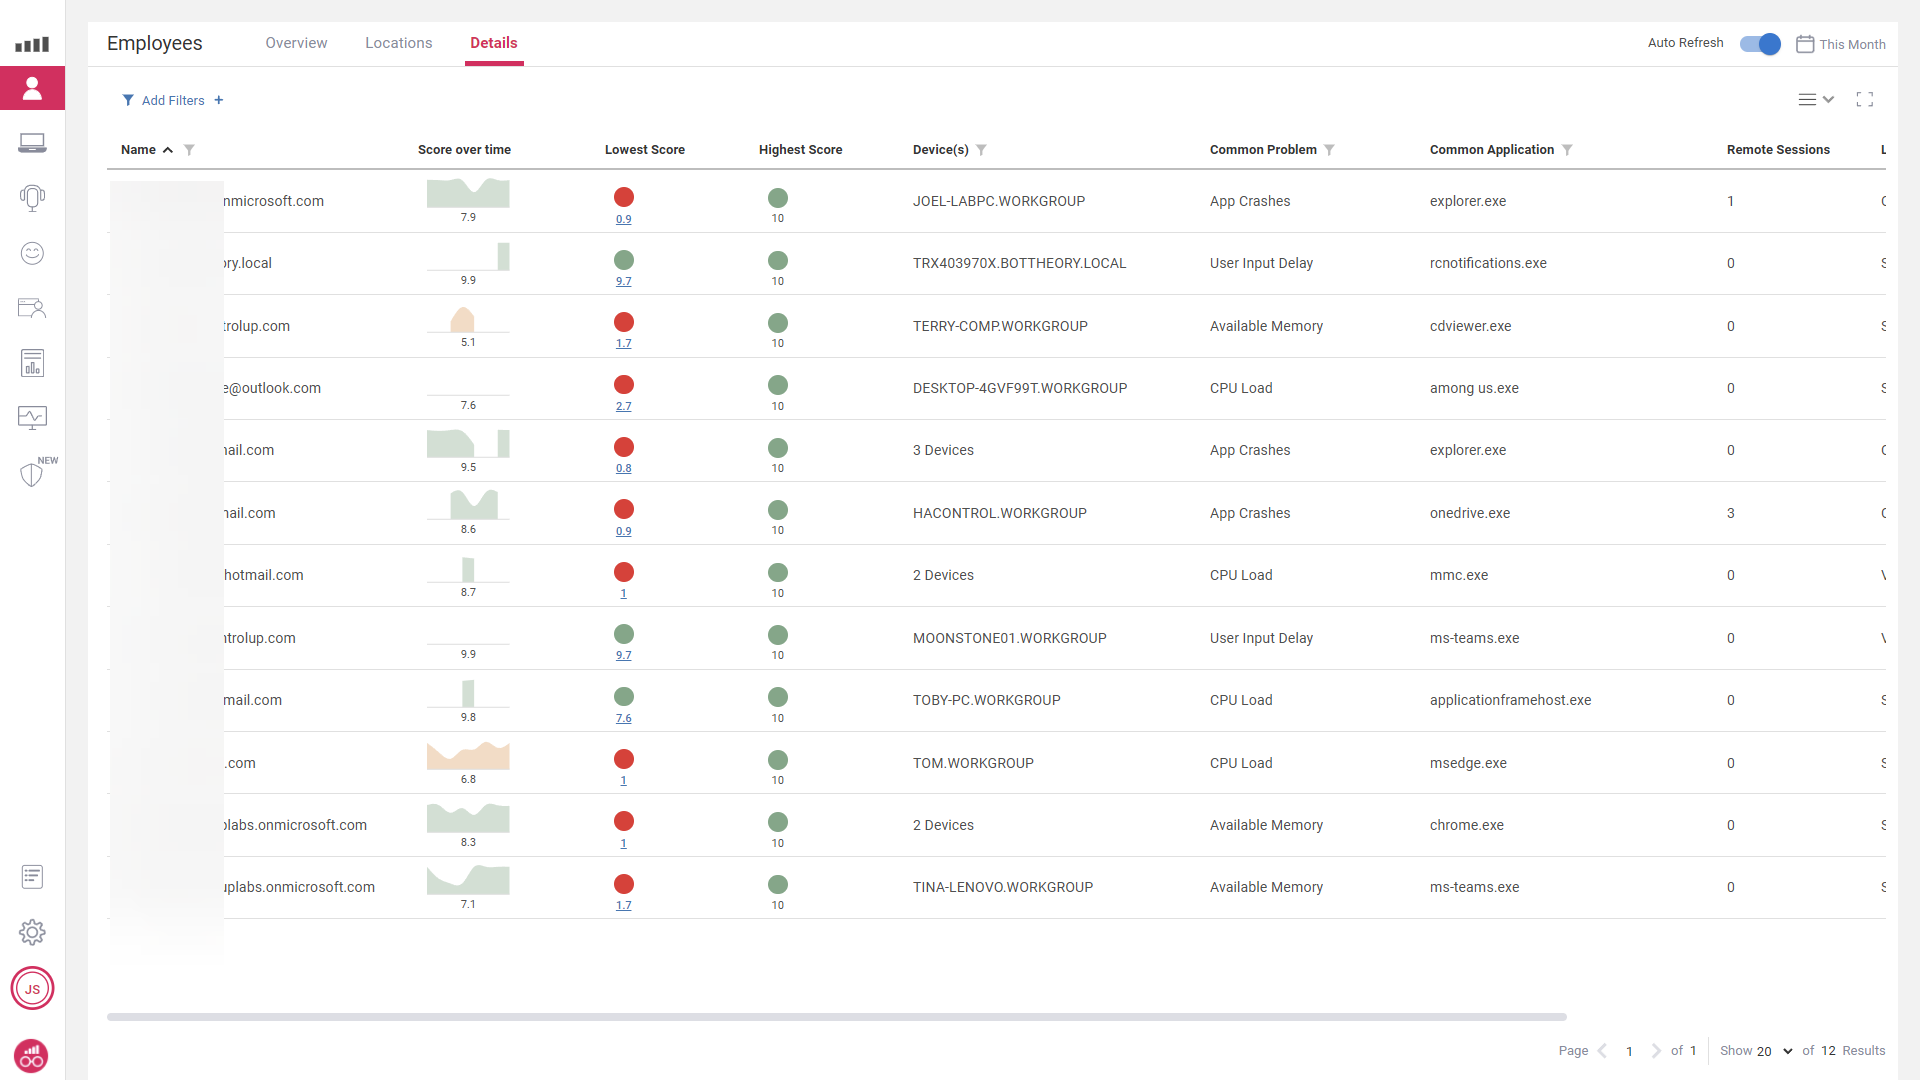Open the shield icon marked NEW

click(32, 474)
